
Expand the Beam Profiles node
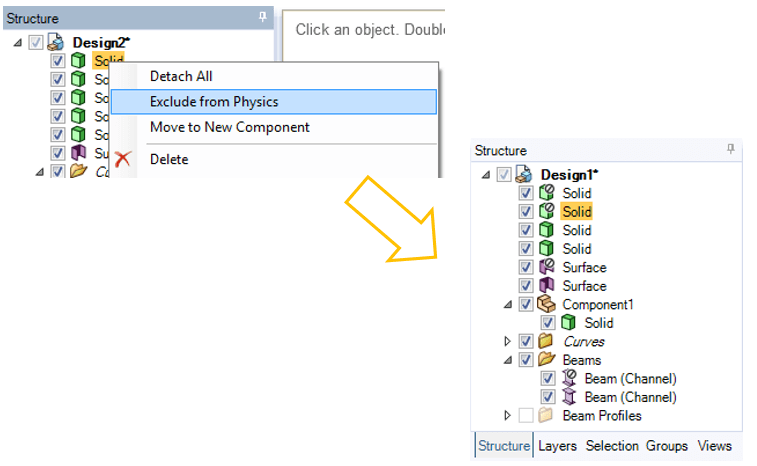[x=510, y=415]
